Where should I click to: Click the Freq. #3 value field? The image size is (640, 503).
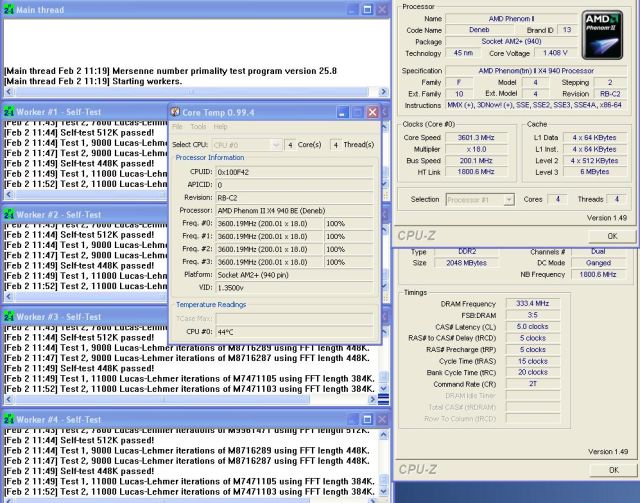[x=269, y=262]
